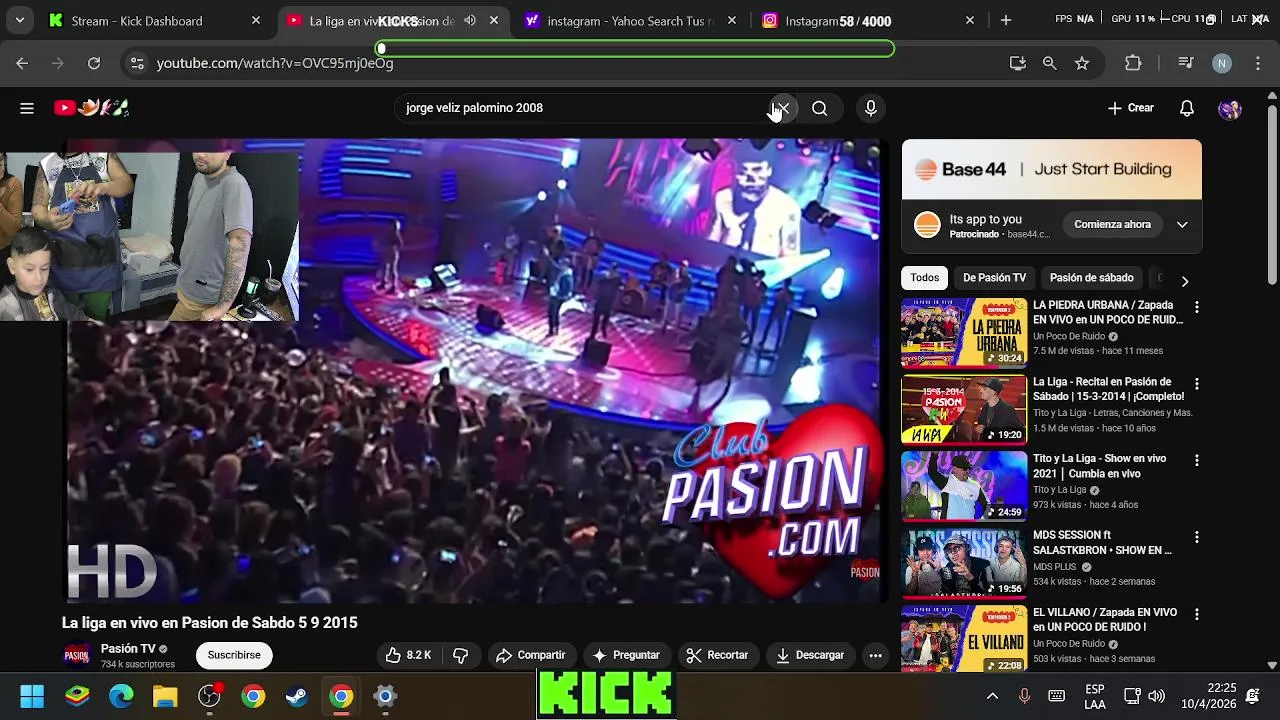Open the YouTube account avatar menu
The image size is (1280, 720).
(1230, 108)
